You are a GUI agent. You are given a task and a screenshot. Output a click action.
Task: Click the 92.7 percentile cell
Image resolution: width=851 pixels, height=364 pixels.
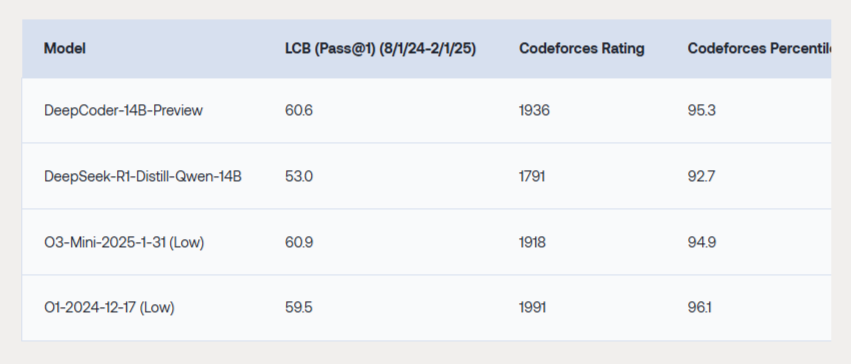click(701, 176)
